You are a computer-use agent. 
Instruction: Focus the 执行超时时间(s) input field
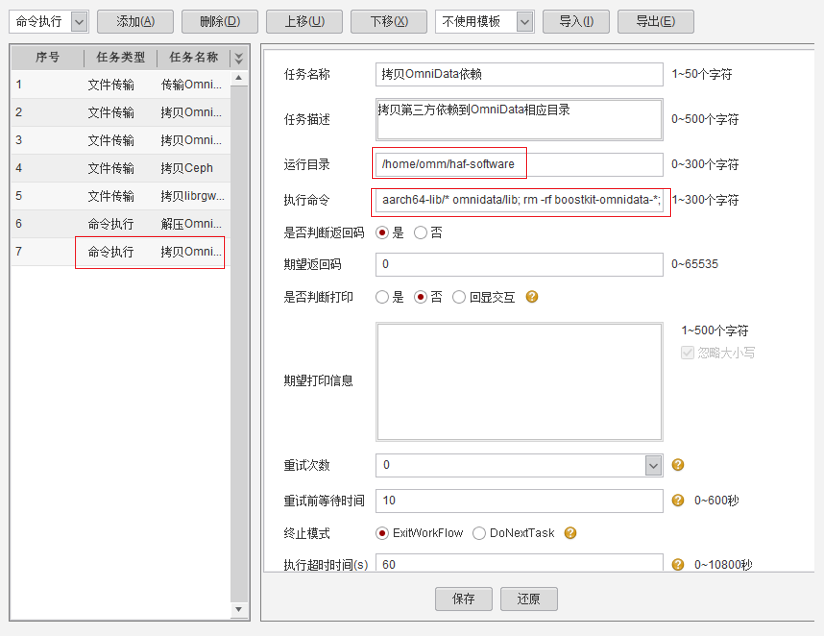tap(519, 563)
